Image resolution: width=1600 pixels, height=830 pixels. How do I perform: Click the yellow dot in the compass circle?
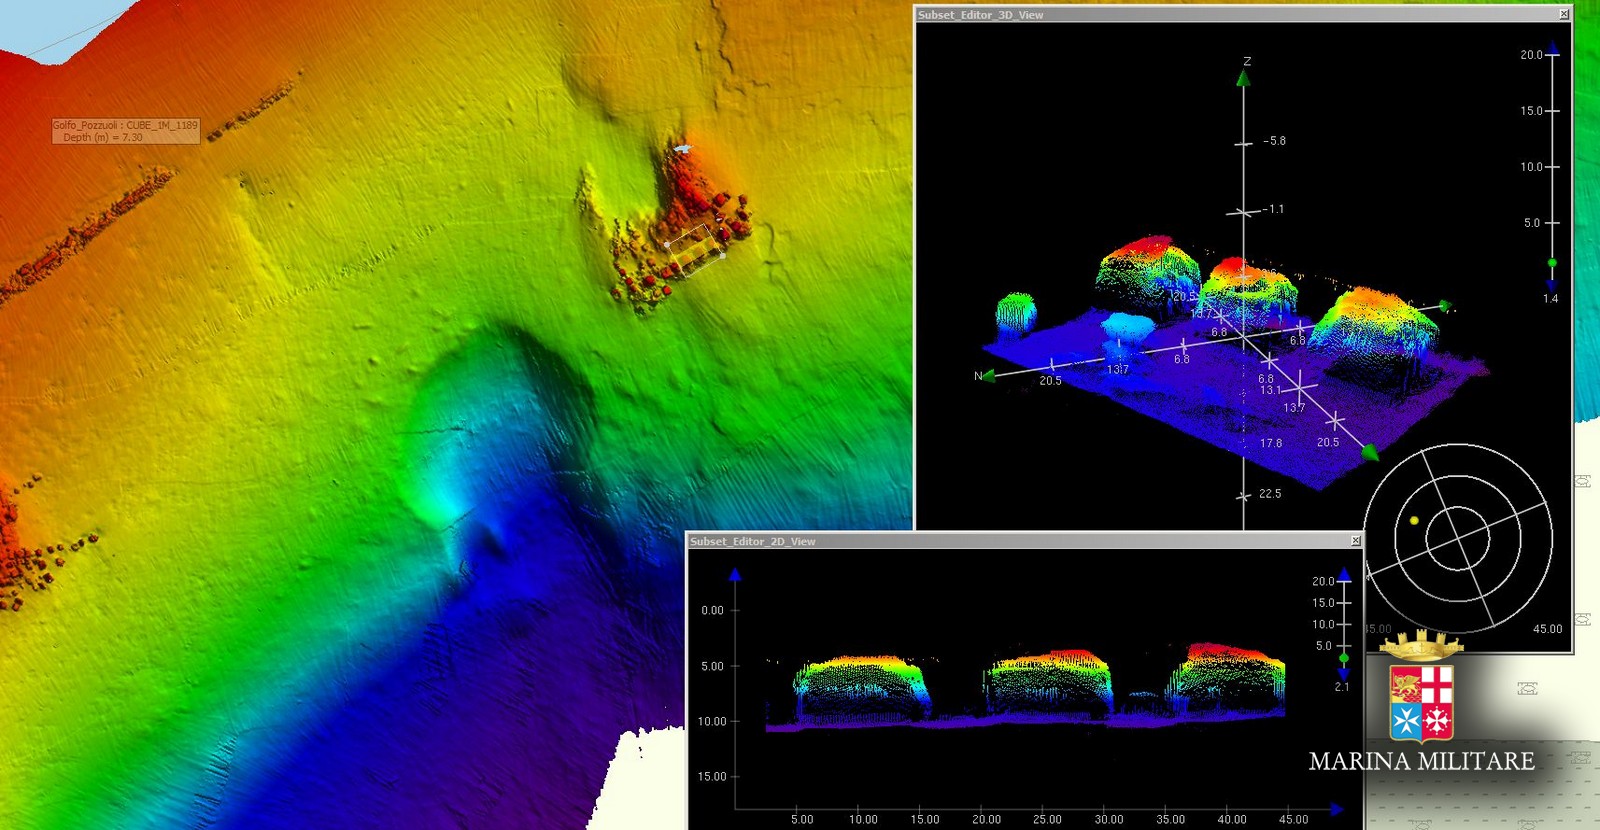click(1414, 520)
